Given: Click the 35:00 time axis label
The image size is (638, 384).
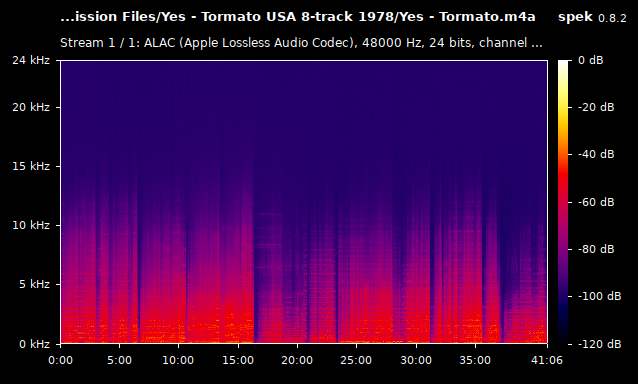Looking at the screenshot, I should pyautogui.click(x=475, y=360).
